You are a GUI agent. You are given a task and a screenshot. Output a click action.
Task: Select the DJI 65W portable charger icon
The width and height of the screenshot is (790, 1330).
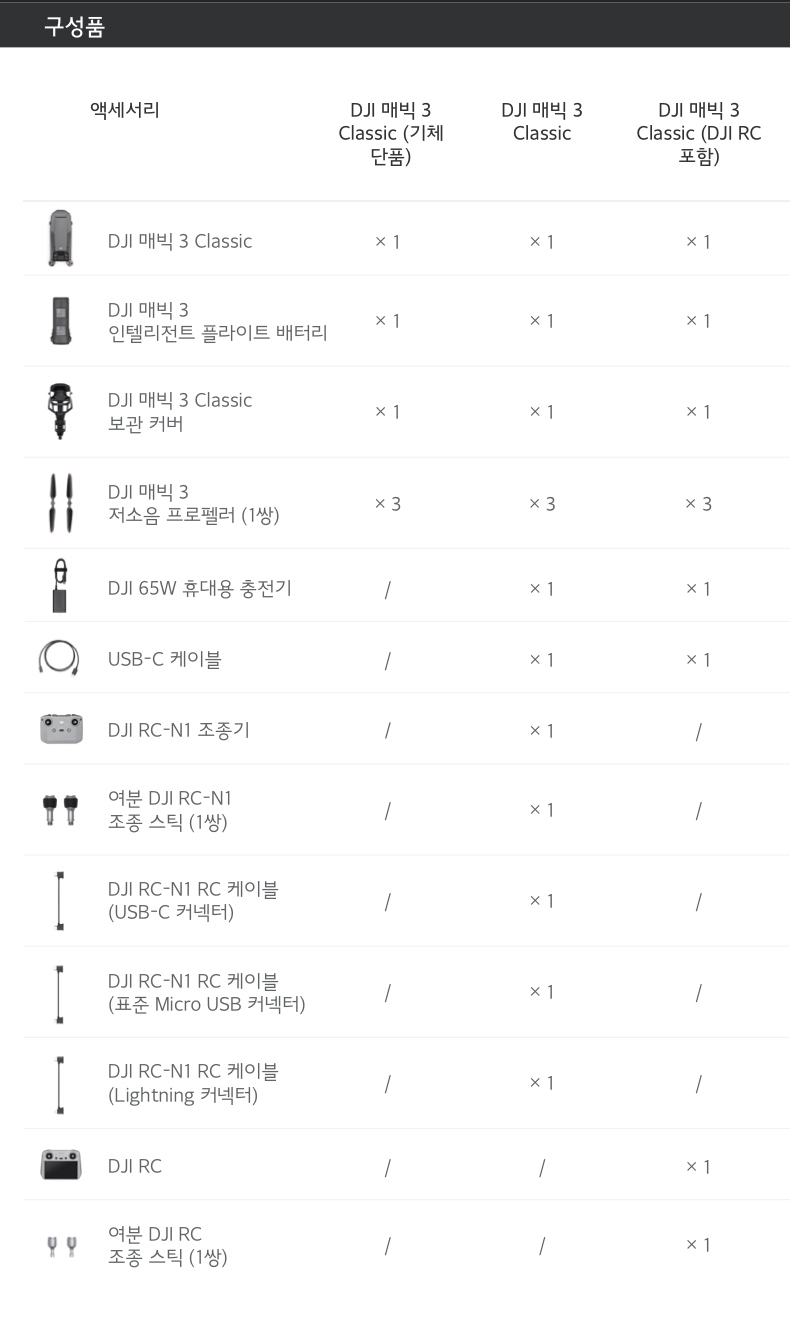tap(60, 586)
